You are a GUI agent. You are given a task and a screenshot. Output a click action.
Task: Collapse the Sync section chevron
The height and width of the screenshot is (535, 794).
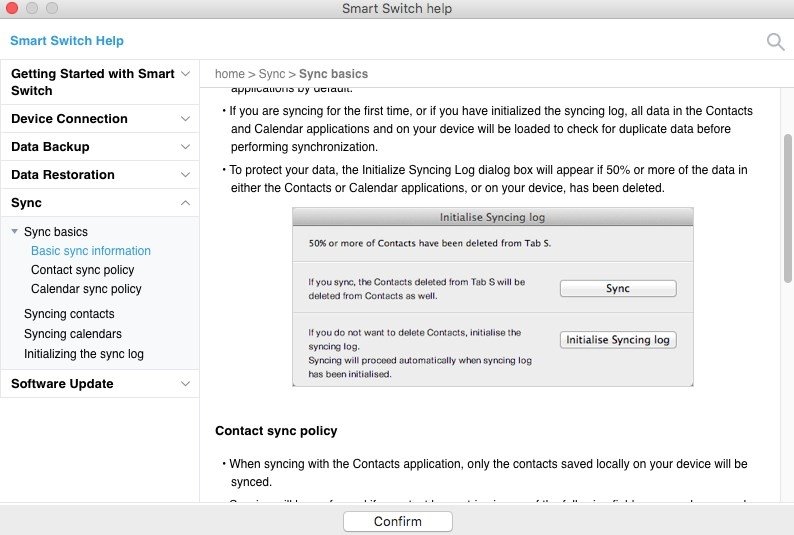[185, 203]
